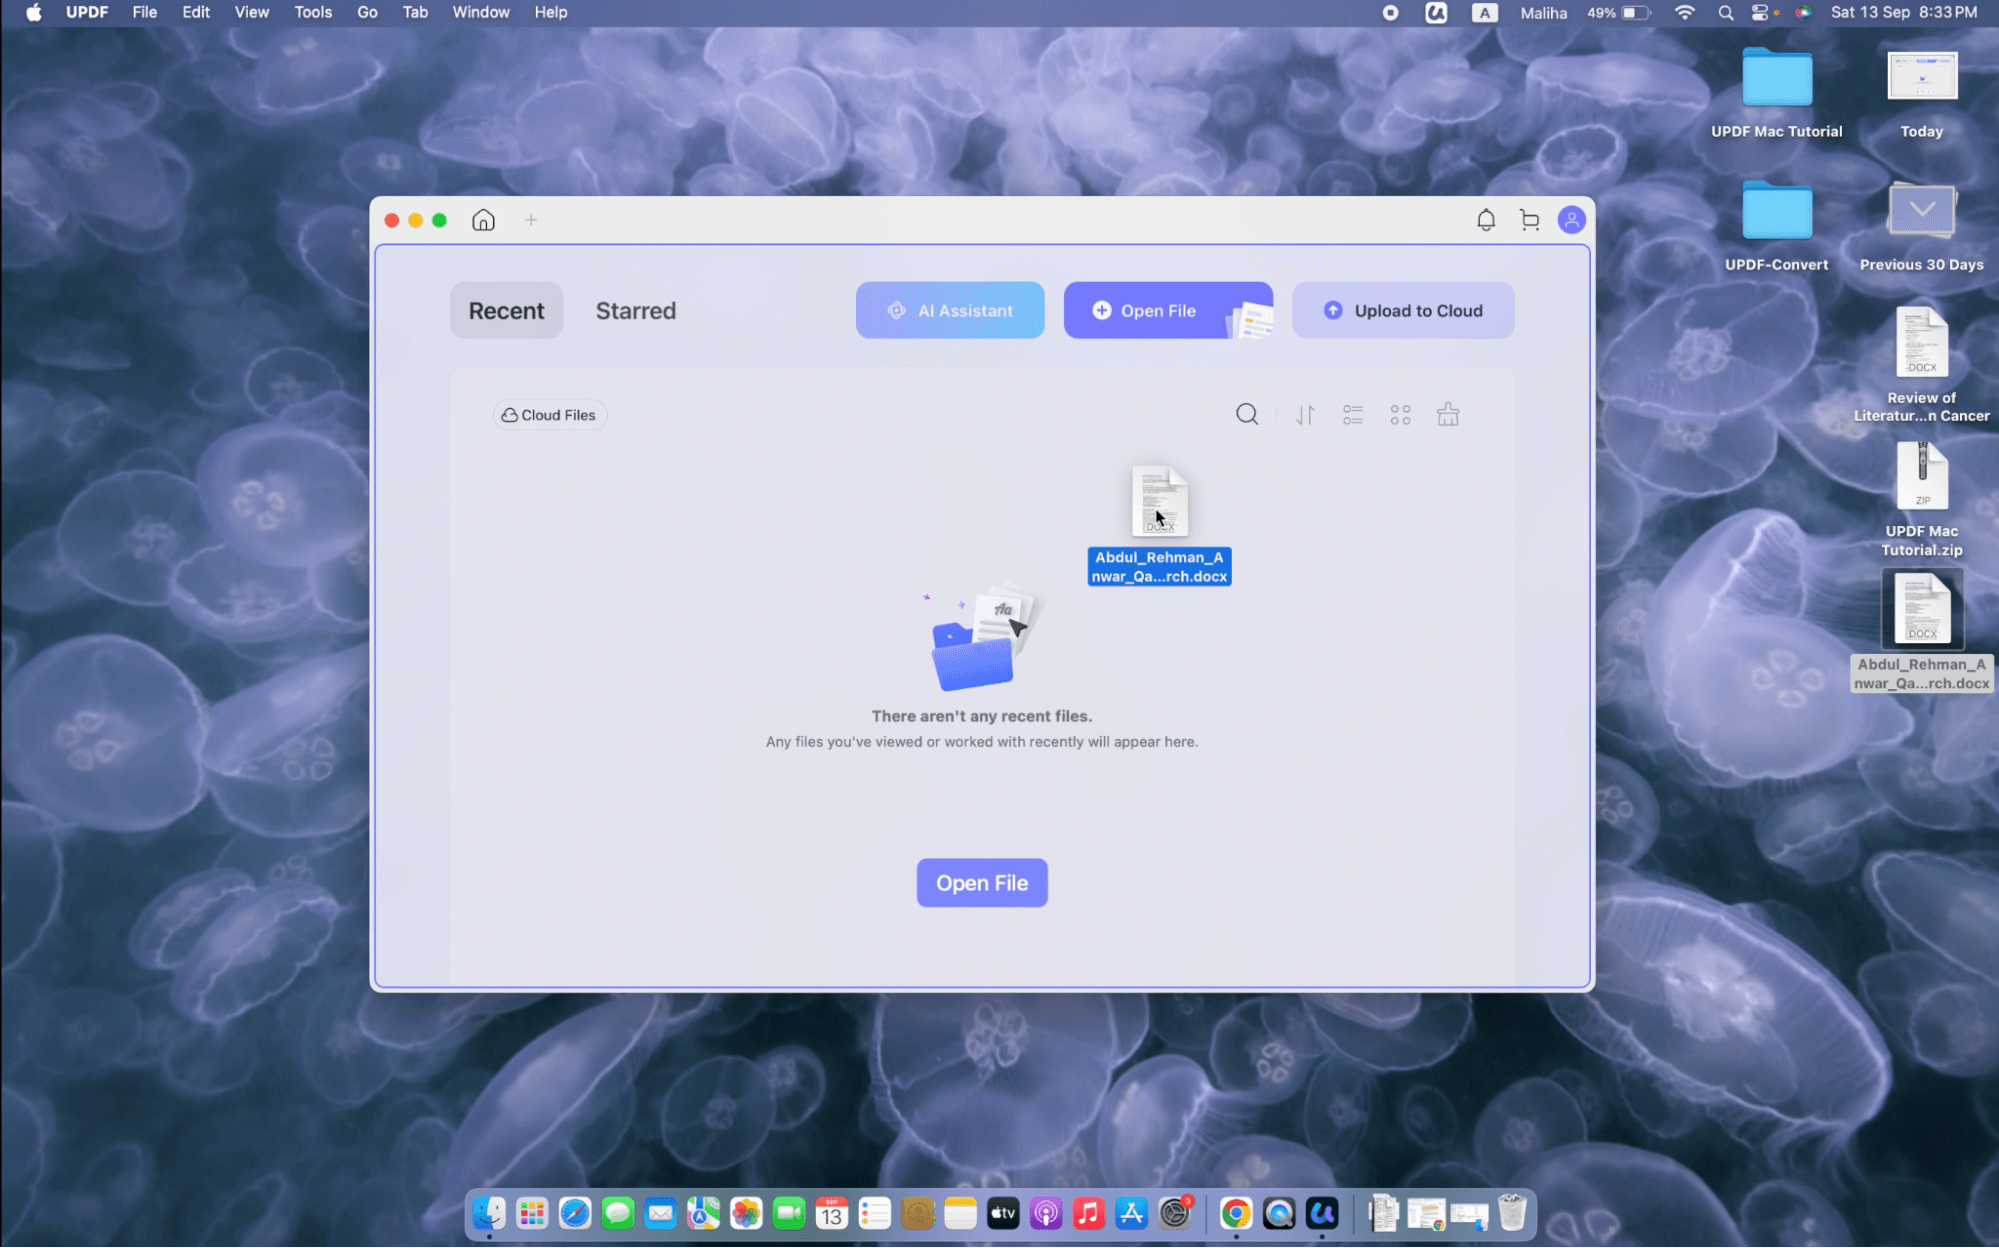This screenshot has width=1999, height=1248.
Task: Open the UPDF application menu
Action: [x=87, y=12]
